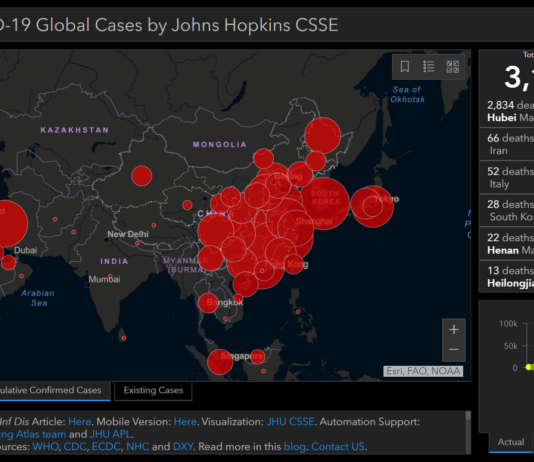
Task: Open the JHU CSSE visualization link
Action: point(290,421)
